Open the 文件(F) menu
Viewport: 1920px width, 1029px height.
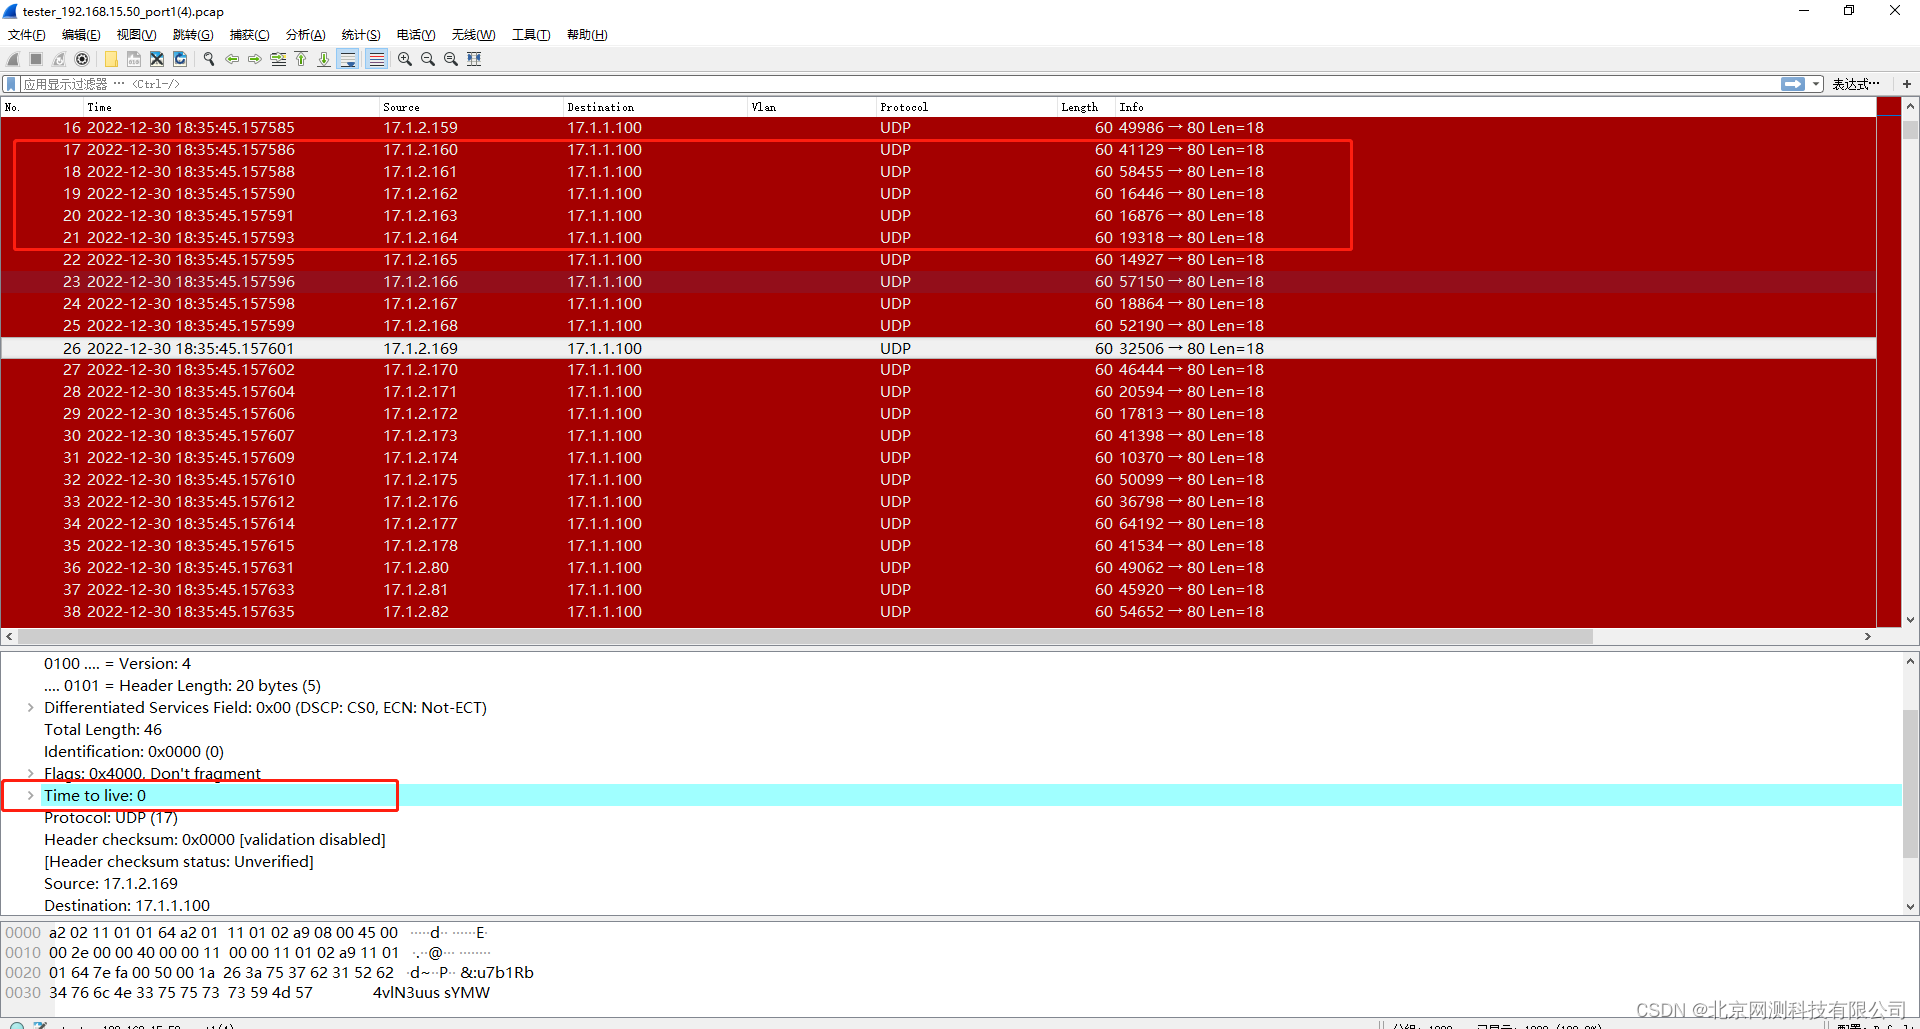27,35
